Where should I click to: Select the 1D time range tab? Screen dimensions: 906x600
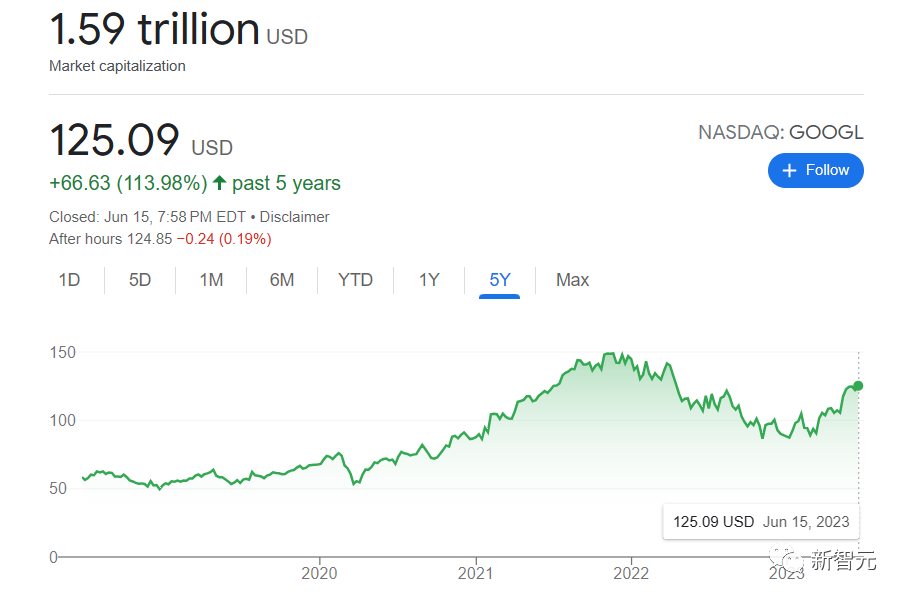[69, 280]
